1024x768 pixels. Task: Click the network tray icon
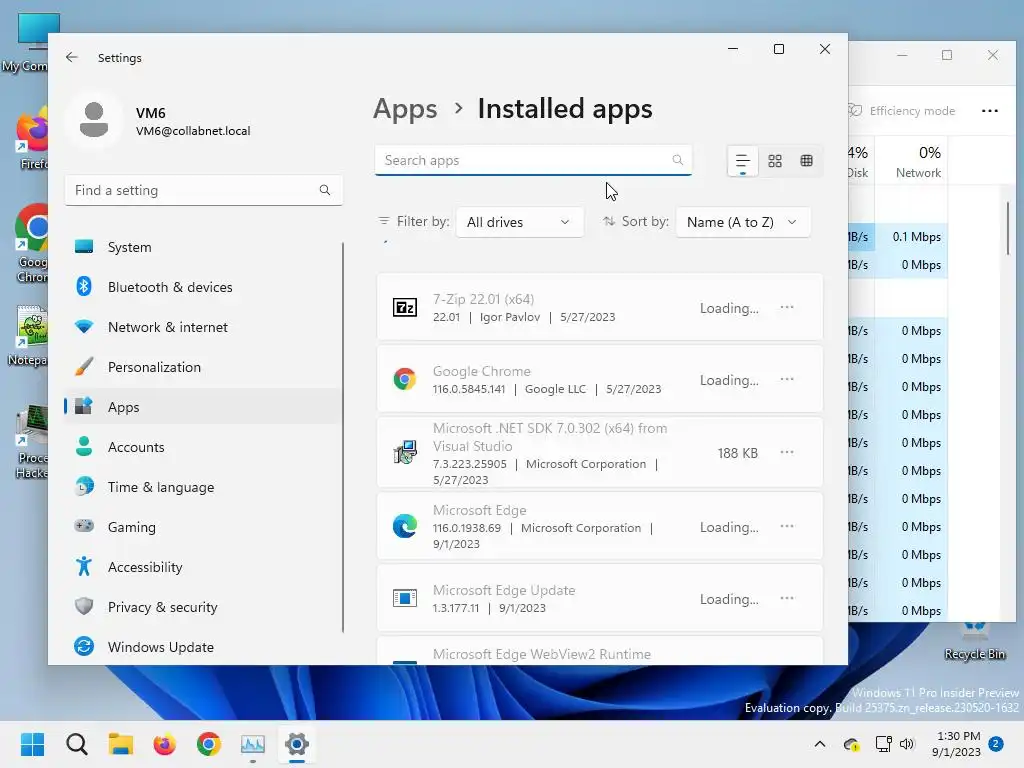click(883, 744)
